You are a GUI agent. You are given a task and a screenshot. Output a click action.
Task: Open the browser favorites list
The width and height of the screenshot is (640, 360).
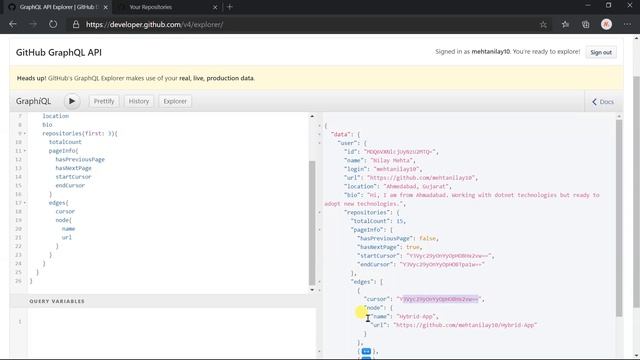click(565, 24)
